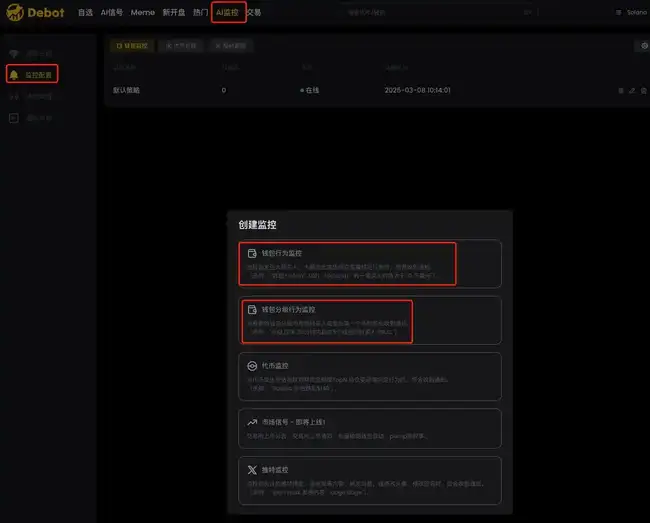Choose the 代币监控 option card
This screenshot has width=650, height=523.
(370, 376)
